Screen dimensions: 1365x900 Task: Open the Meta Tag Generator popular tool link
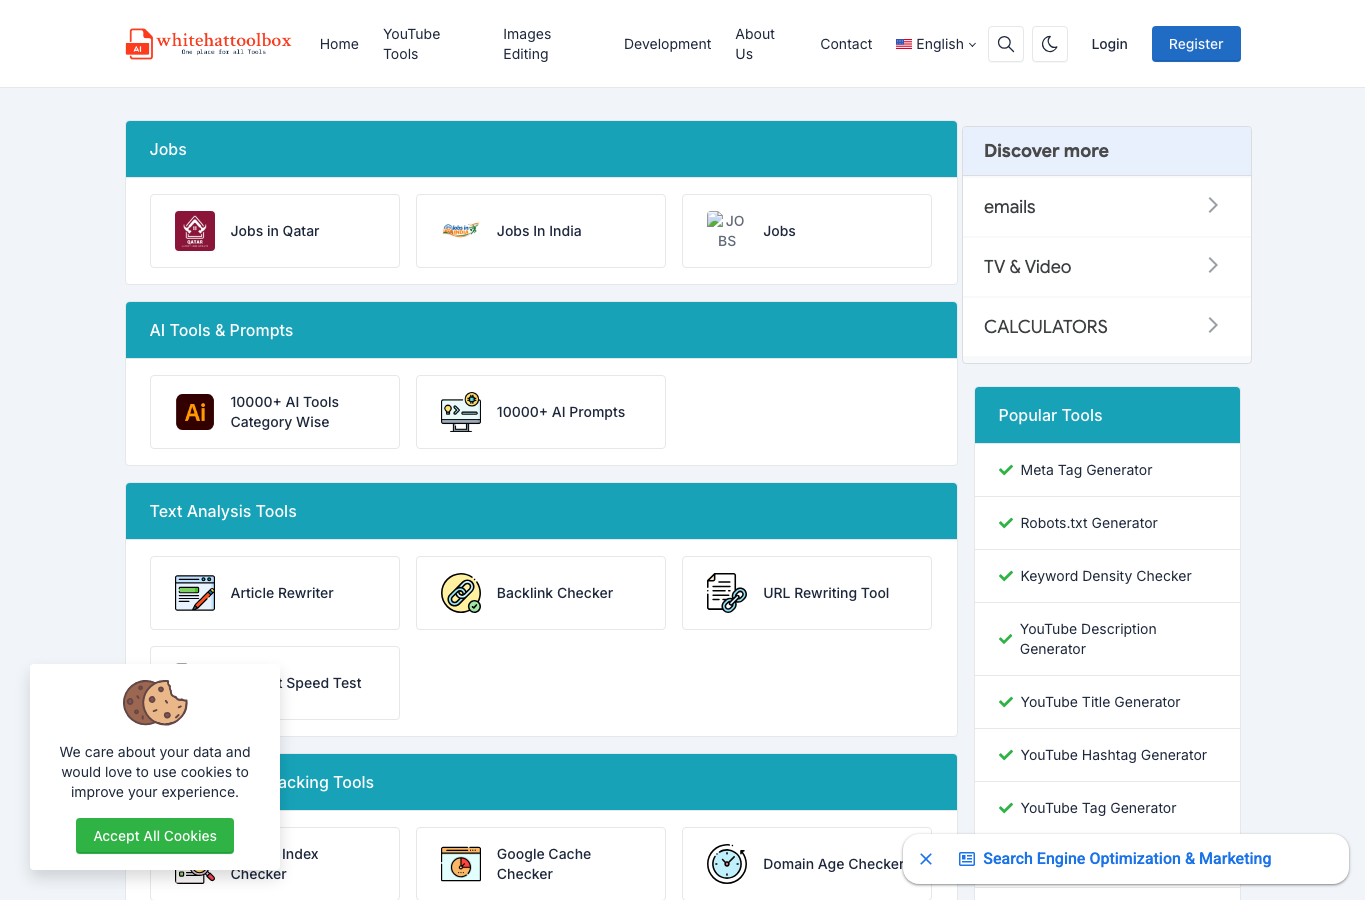pyautogui.click(x=1086, y=470)
